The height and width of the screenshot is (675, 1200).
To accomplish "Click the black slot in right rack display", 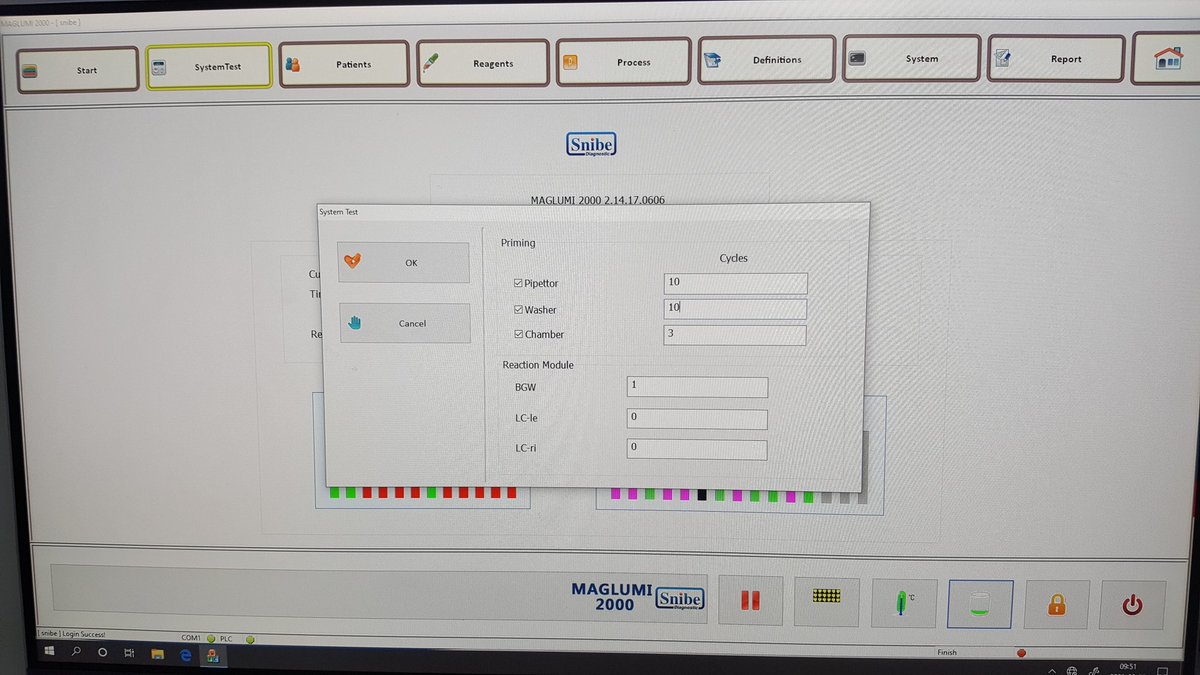I will point(702,496).
